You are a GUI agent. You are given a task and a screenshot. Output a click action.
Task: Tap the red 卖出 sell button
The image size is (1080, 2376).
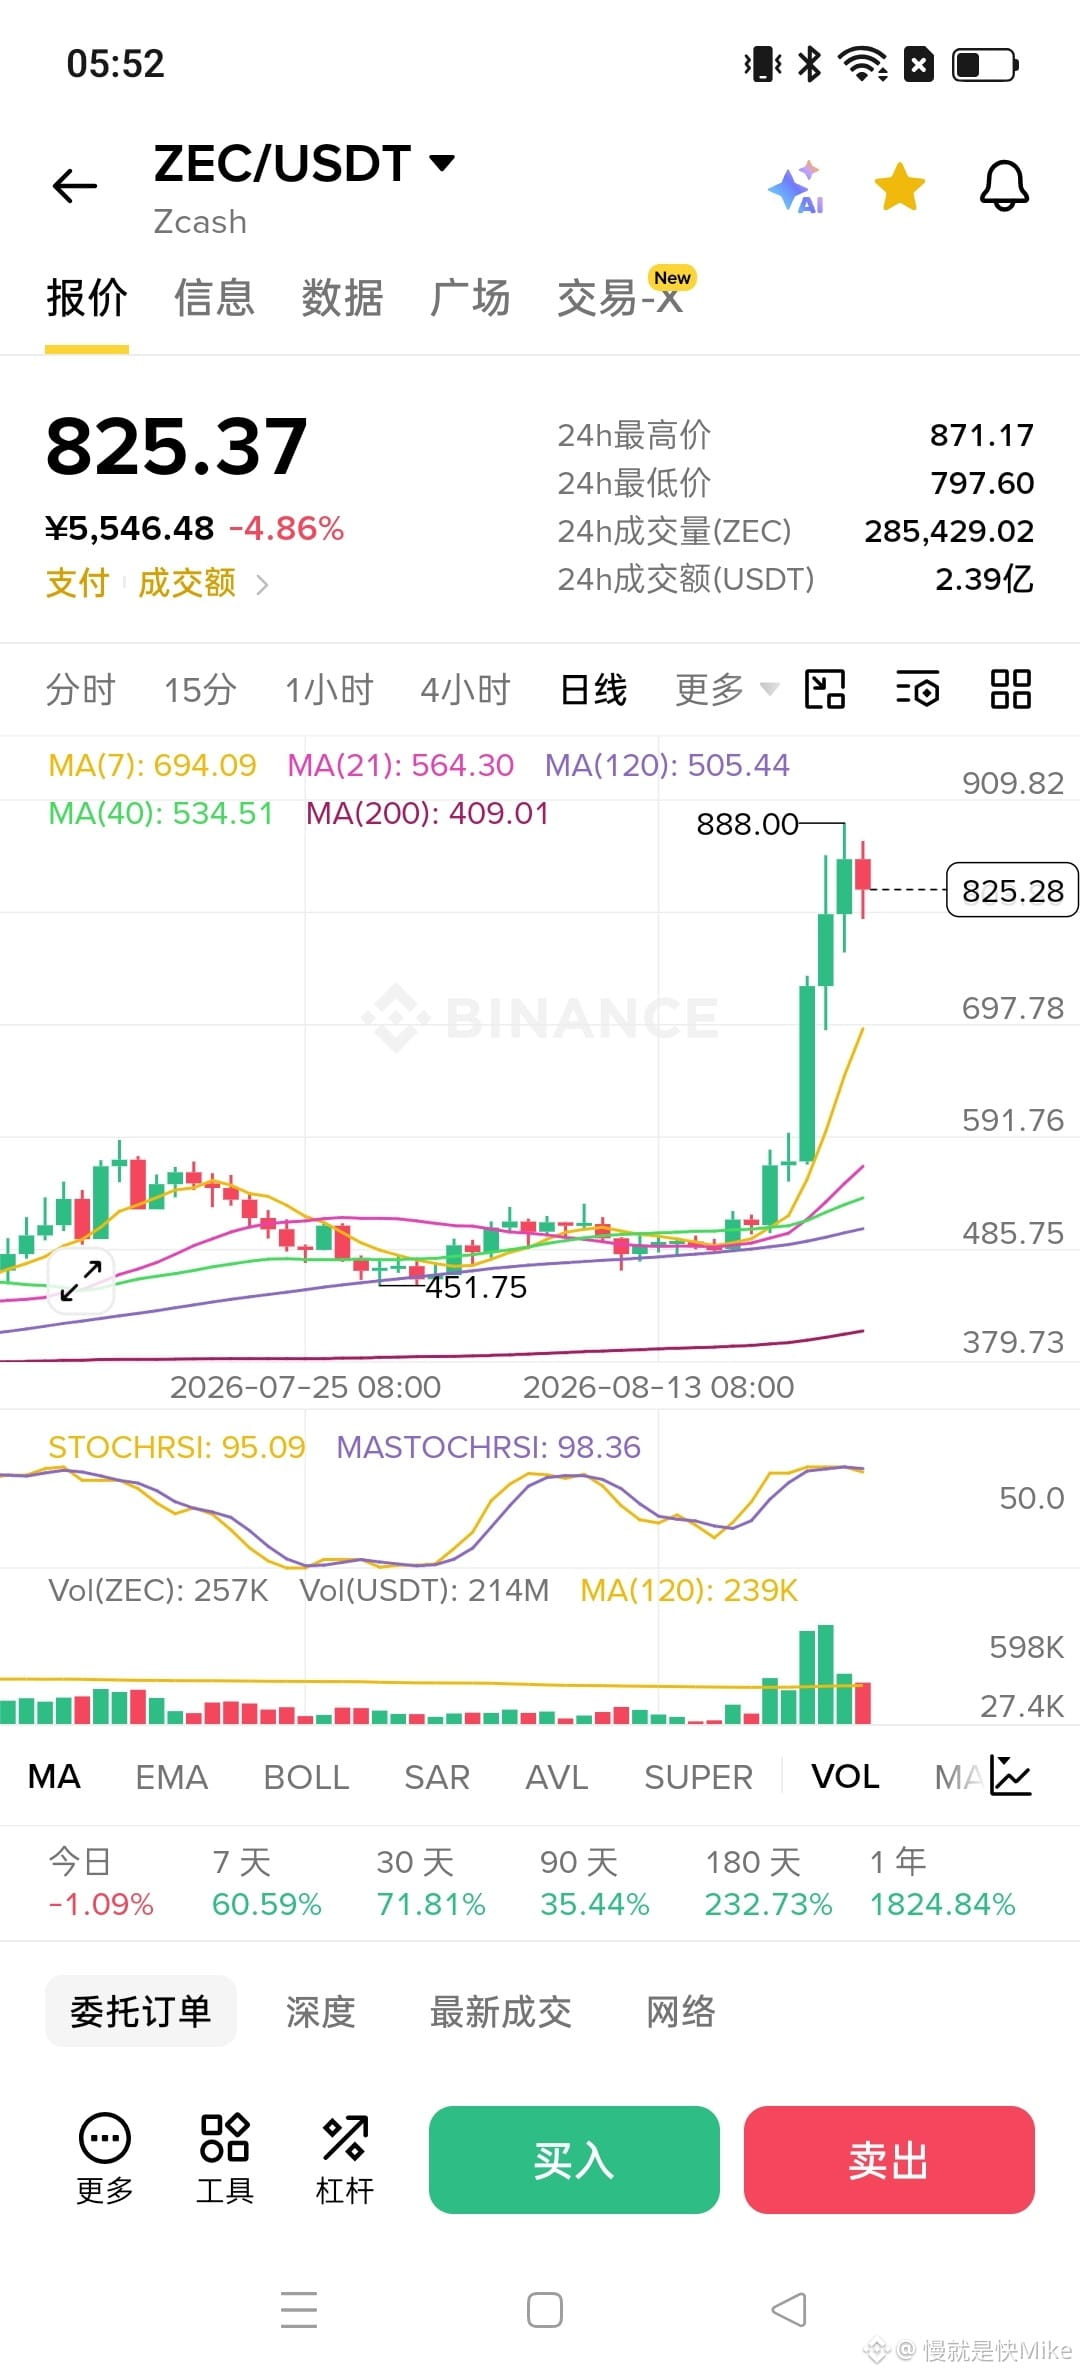click(889, 2160)
